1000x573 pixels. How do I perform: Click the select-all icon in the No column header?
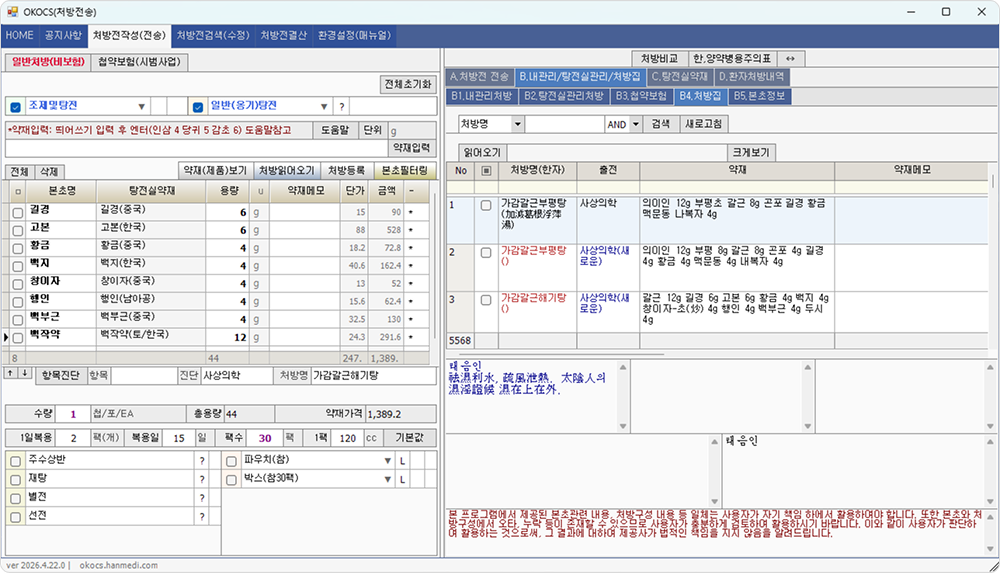coord(486,170)
